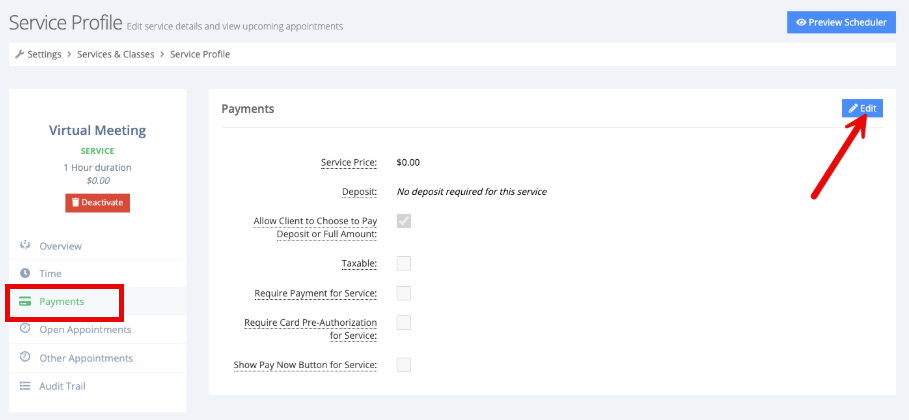Click the Service Profile page heading
The width and height of the screenshot is (909, 420).
[x=66, y=23]
